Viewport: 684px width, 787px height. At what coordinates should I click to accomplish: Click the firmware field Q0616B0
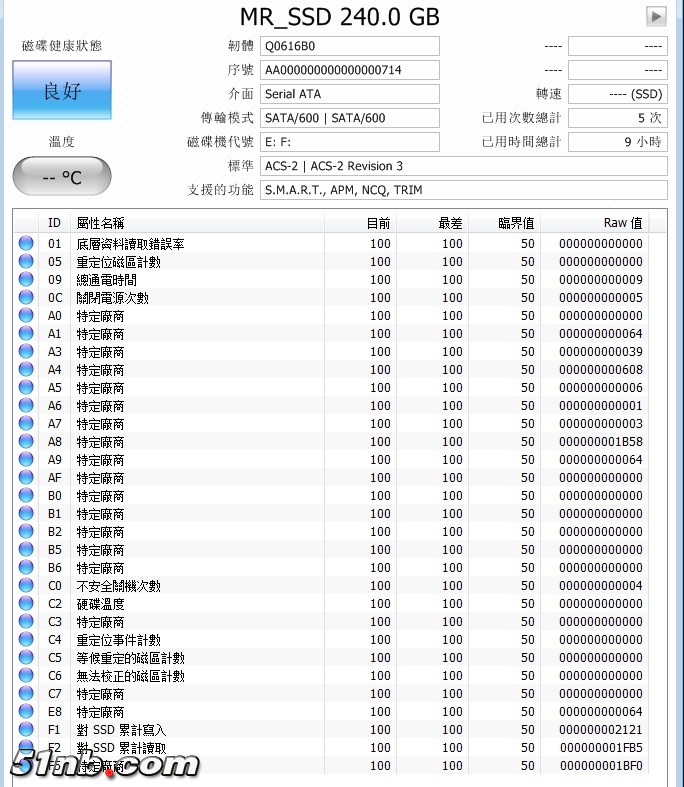[x=350, y=46]
